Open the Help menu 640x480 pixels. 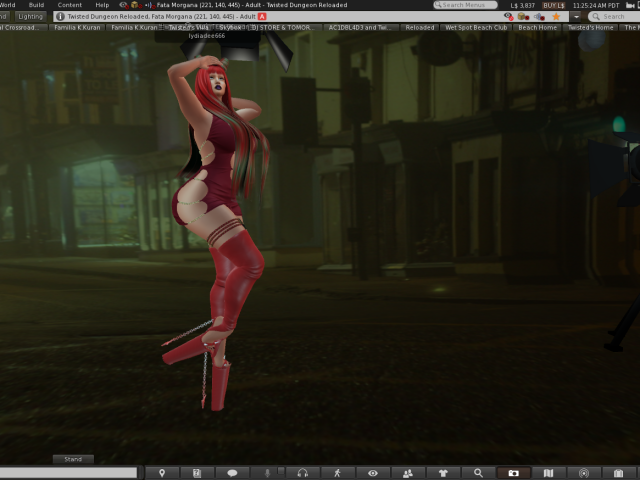tap(102, 5)
